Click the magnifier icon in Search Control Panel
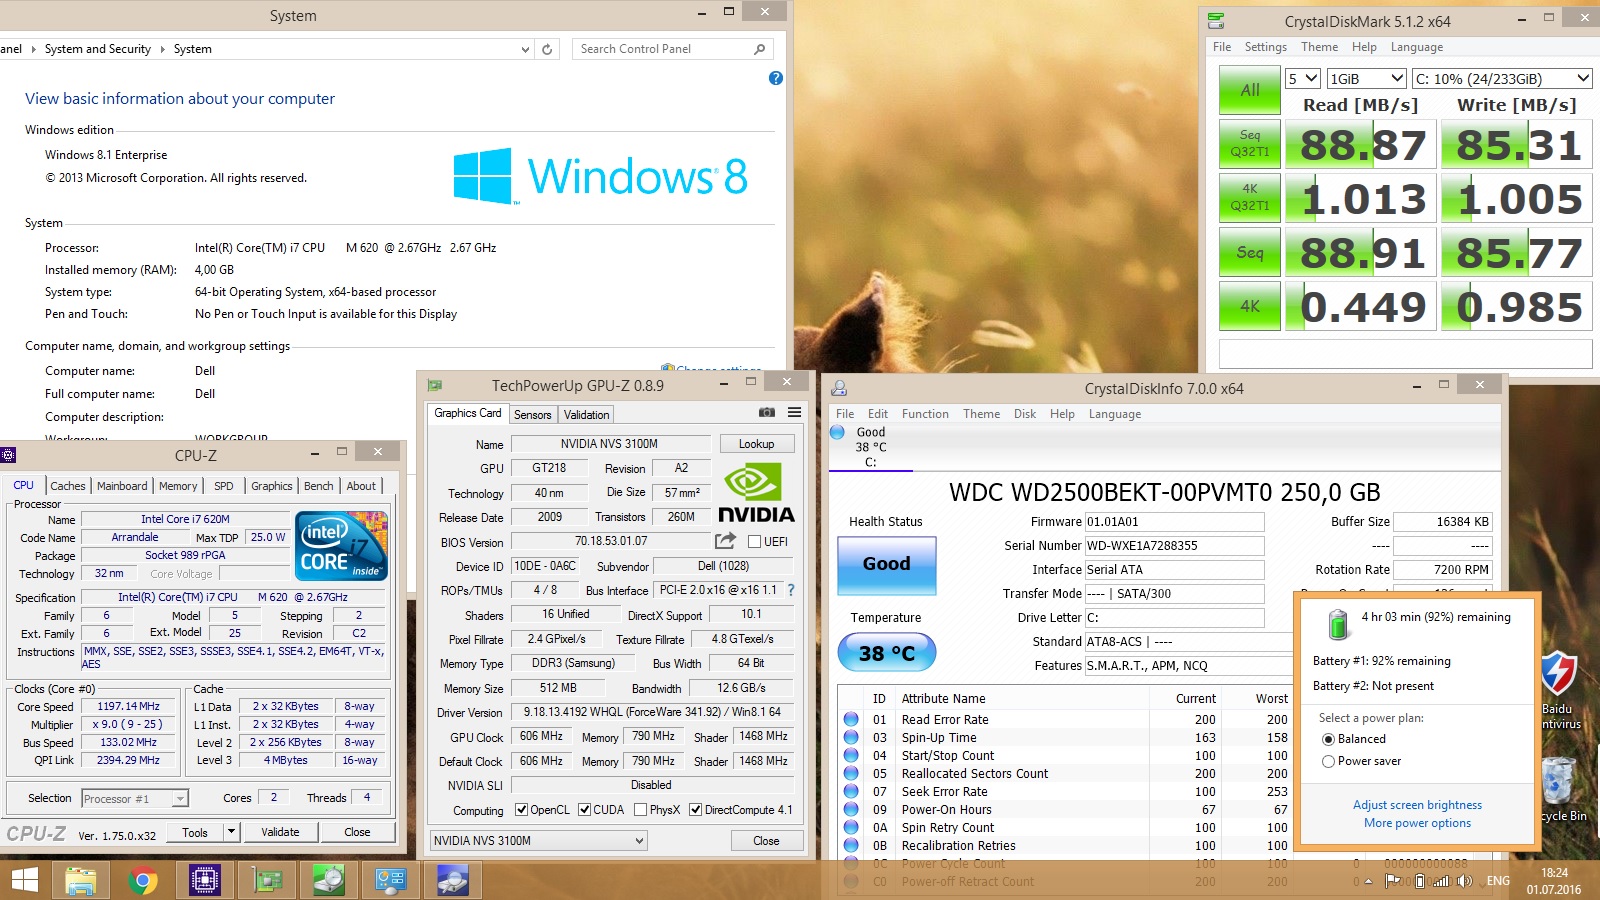 [x=759, y=49]
